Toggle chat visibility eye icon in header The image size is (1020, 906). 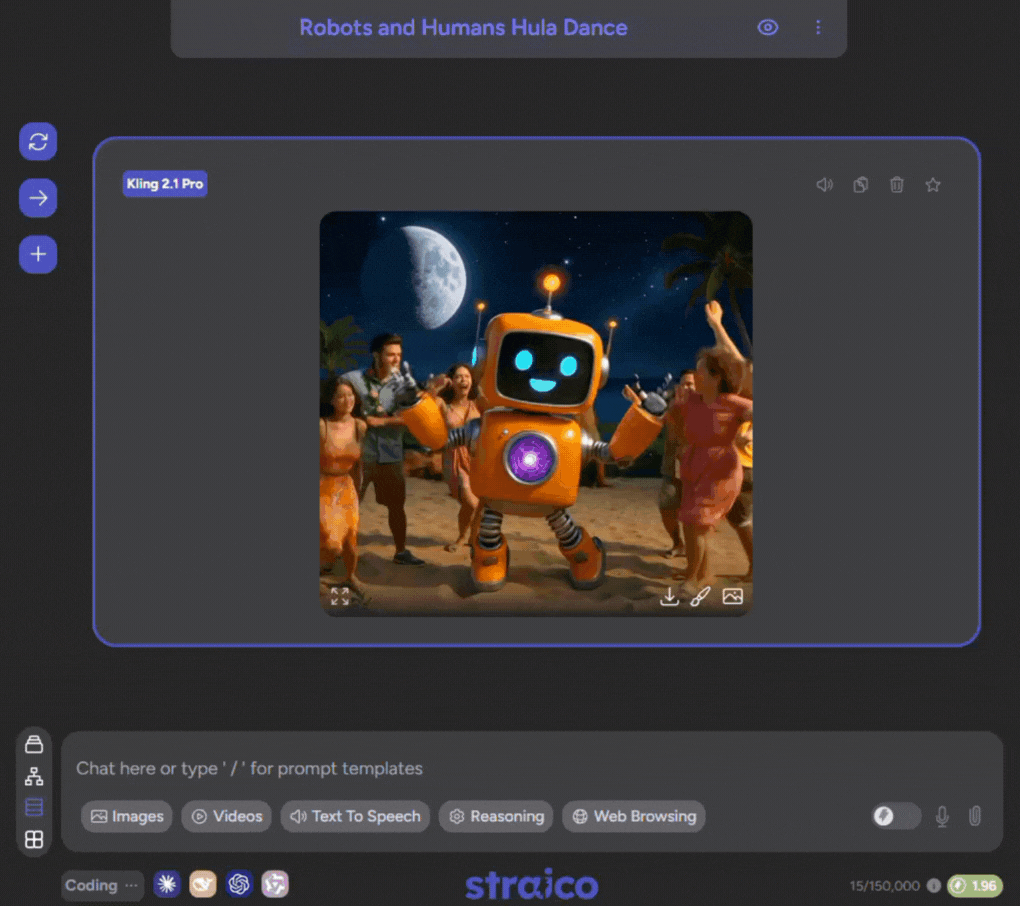tap(768, 27)
